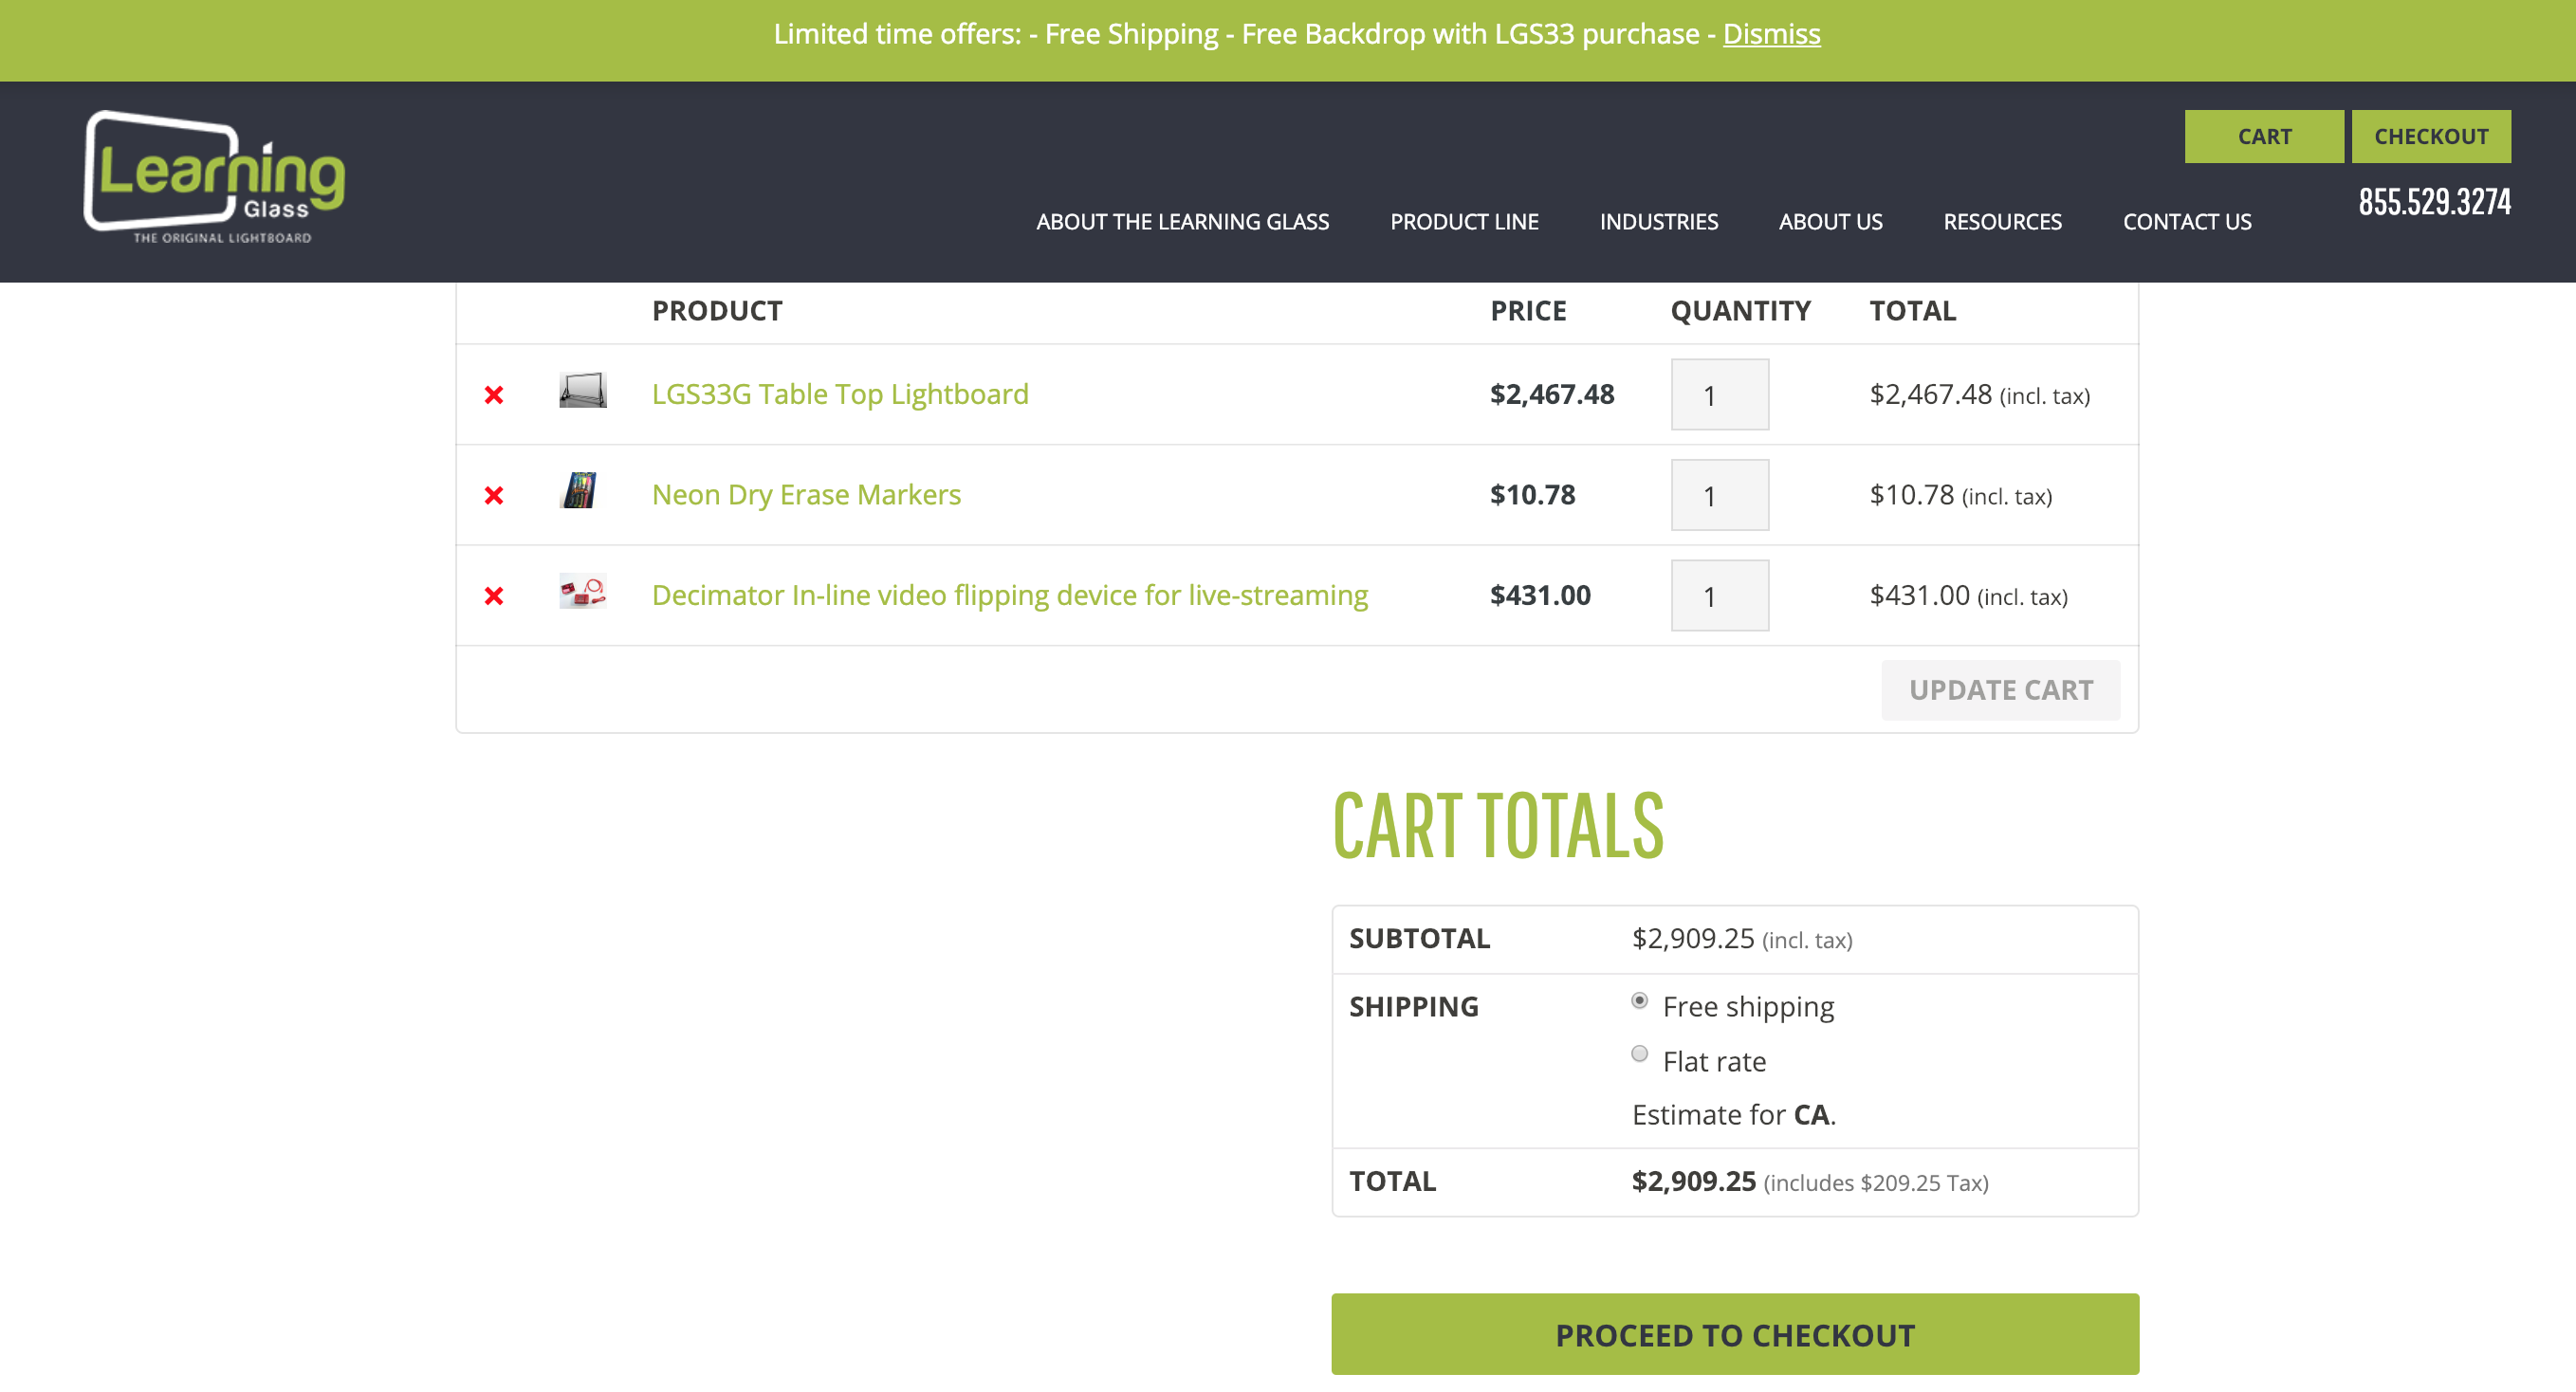Remove Neon Dry Erase Markers from cart

(494, 495)
